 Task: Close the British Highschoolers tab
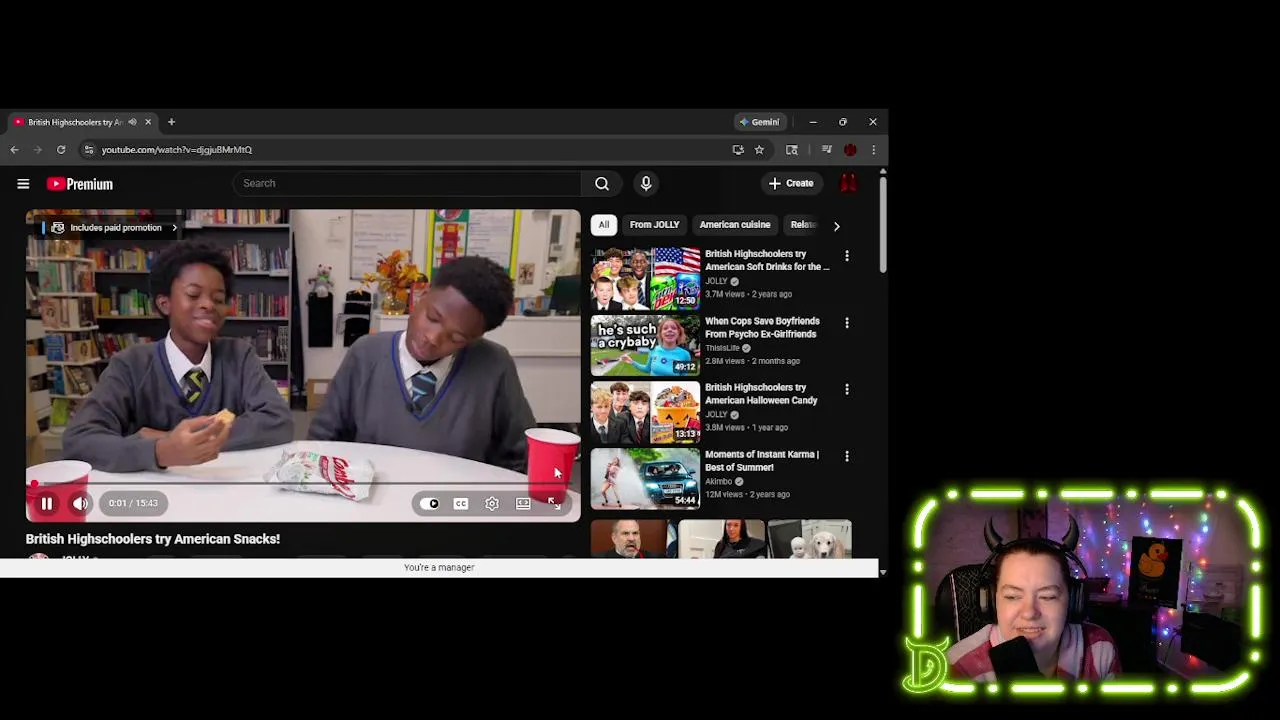pyautogui.click(x=148, y=122)
